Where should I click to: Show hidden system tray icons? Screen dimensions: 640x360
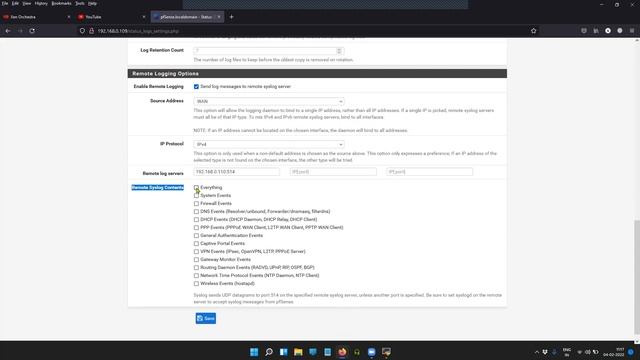click(x=536, y=352)
